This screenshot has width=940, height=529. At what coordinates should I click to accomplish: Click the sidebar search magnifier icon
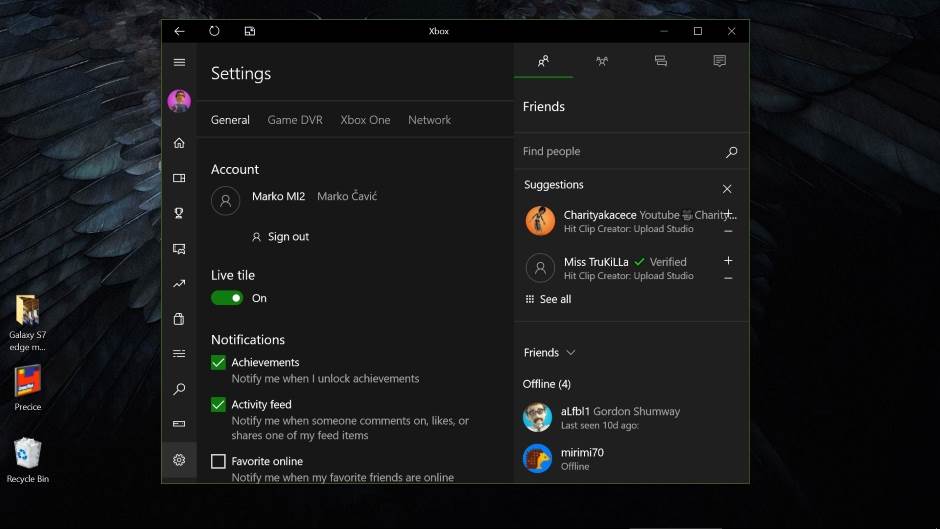pos(179,389)
